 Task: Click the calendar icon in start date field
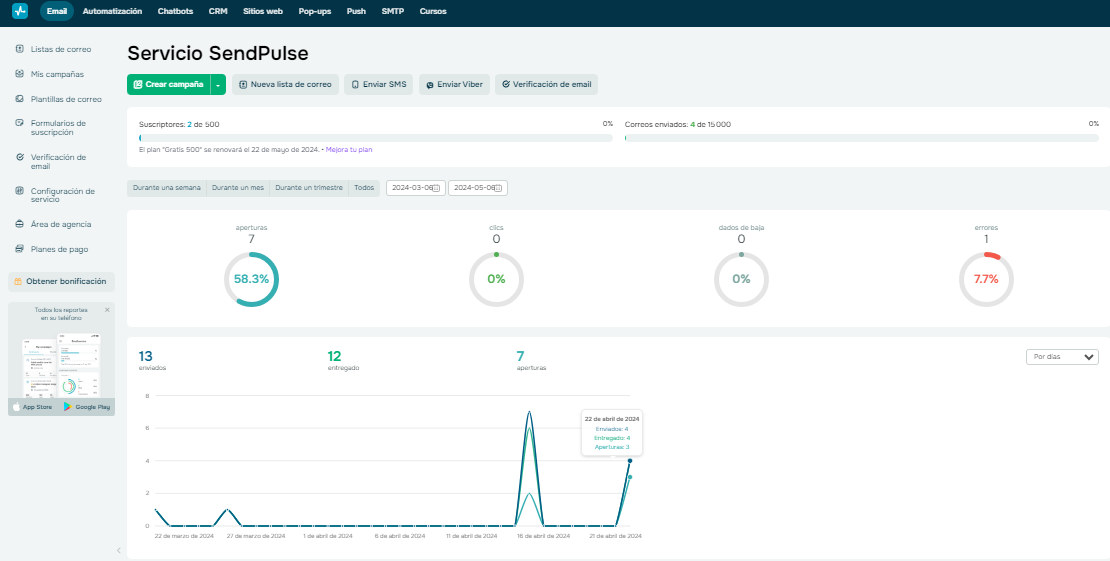coord(436,188)
